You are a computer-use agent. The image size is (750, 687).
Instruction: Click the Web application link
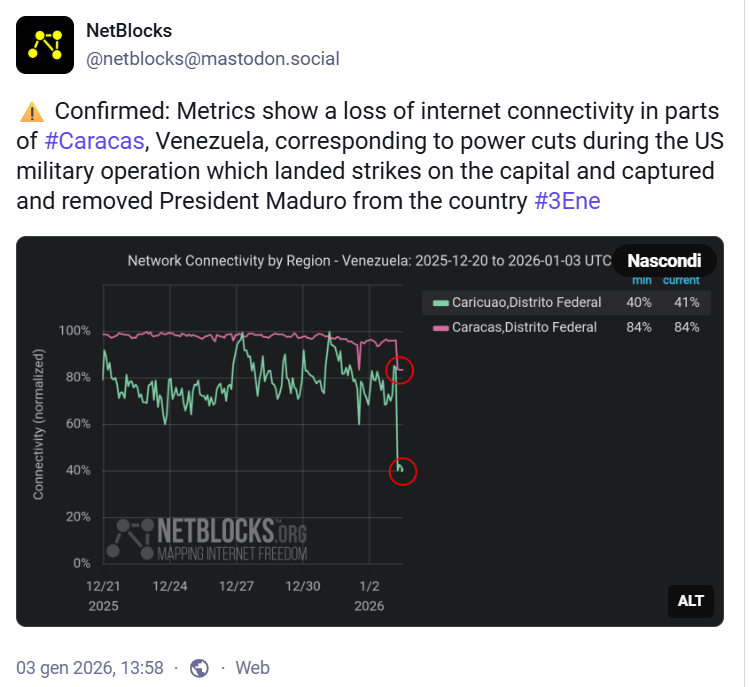pos(252,667)
